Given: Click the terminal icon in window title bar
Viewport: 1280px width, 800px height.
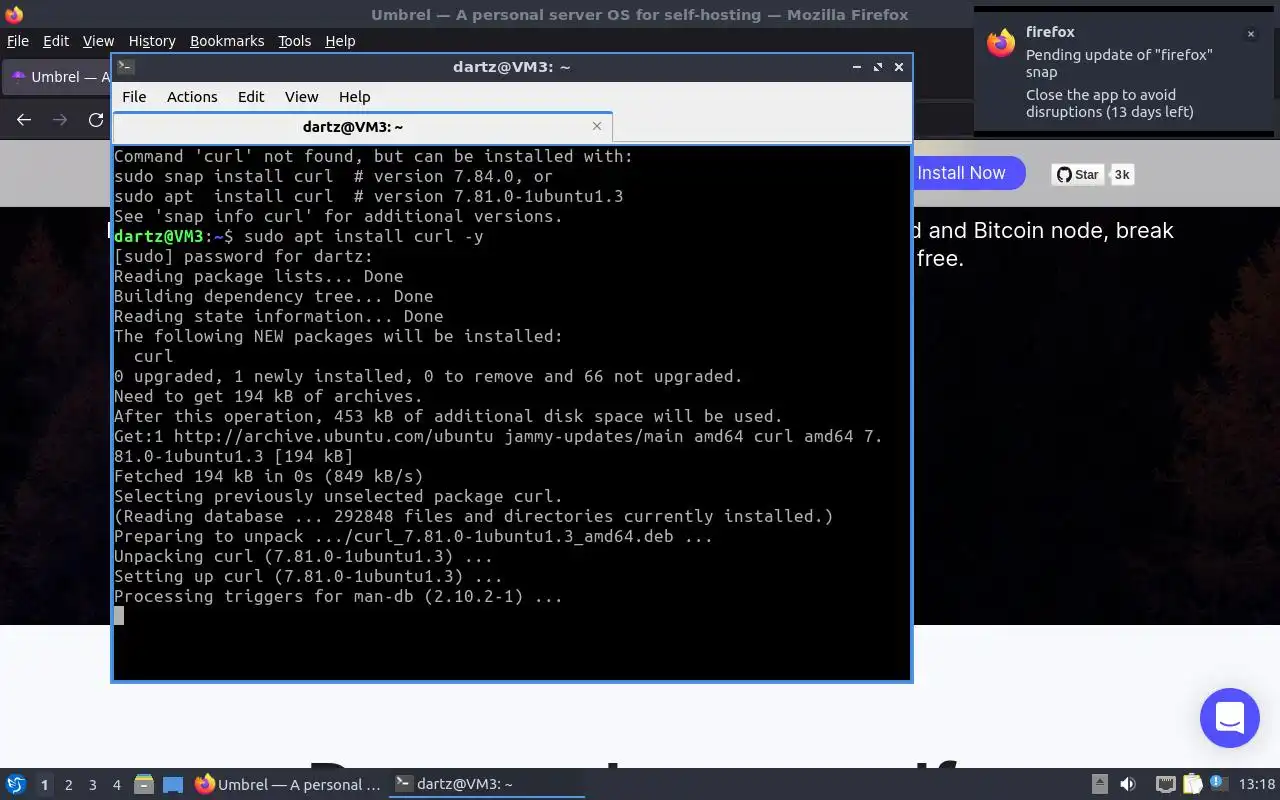Looking at the screenshot, I should point(126,67).
